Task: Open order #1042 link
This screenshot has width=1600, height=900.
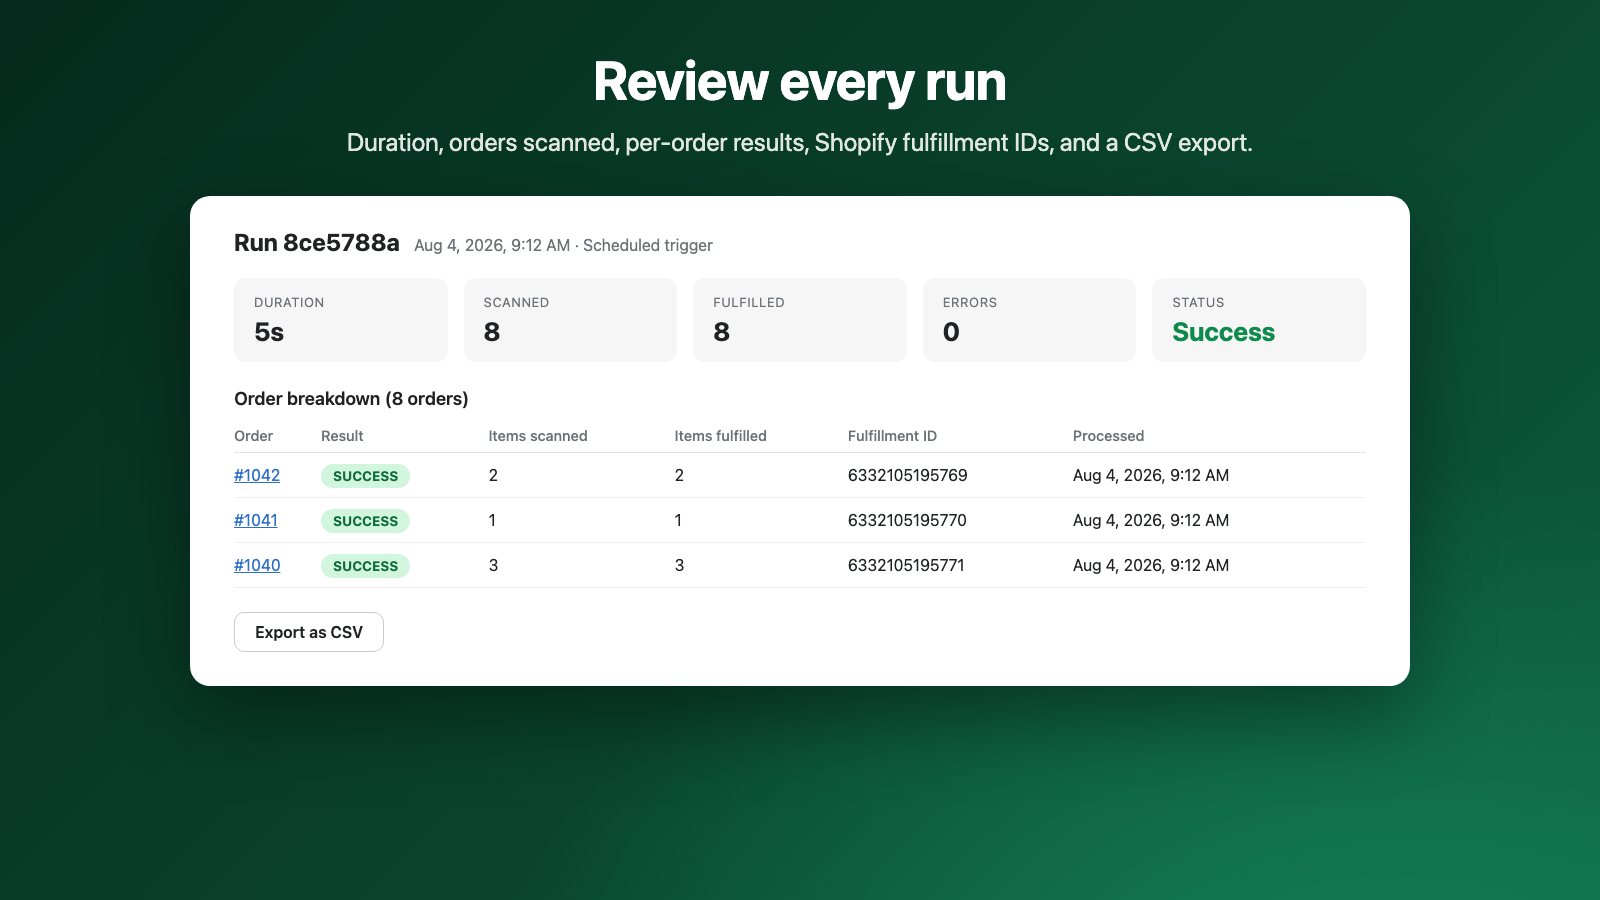Action: pyautogui.click(x=257, y=475)
